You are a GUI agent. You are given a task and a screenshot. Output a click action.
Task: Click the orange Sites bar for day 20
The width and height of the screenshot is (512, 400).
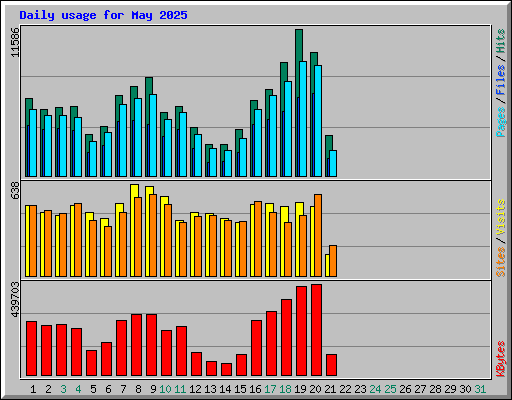(x=318, y=235)
